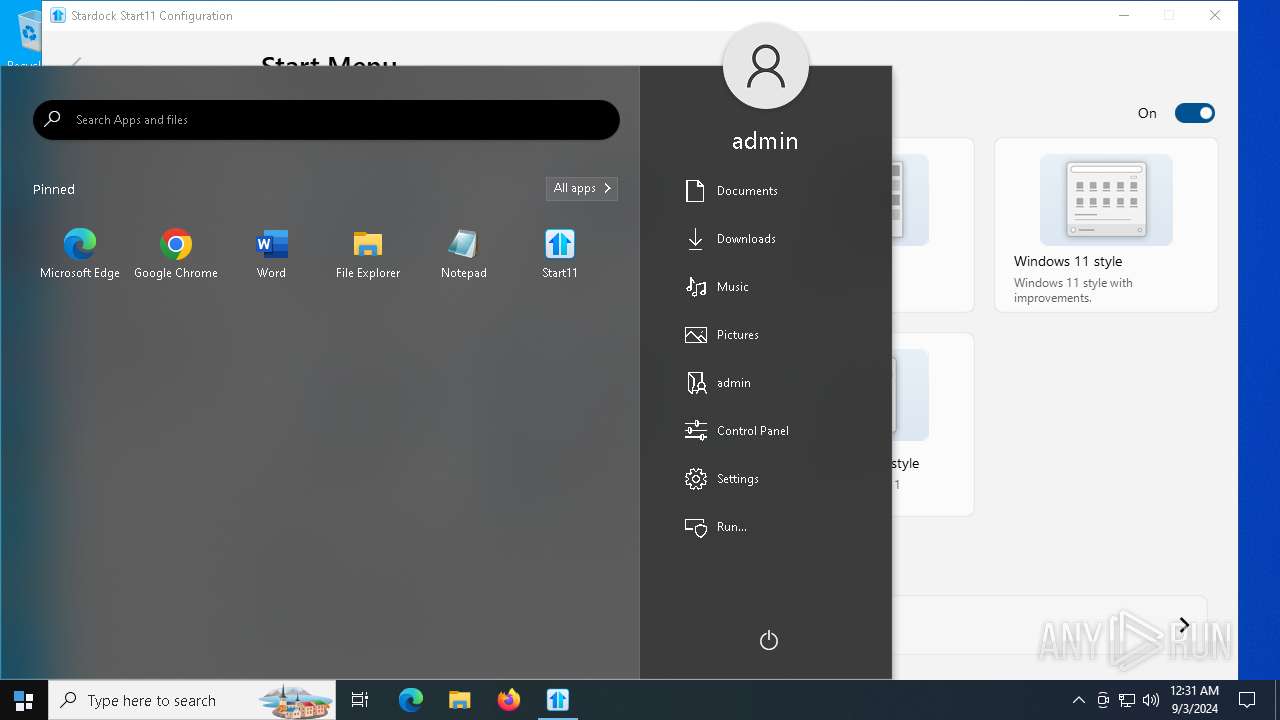
Task: Click the Search Apps and files field
Action: [326, 120]
